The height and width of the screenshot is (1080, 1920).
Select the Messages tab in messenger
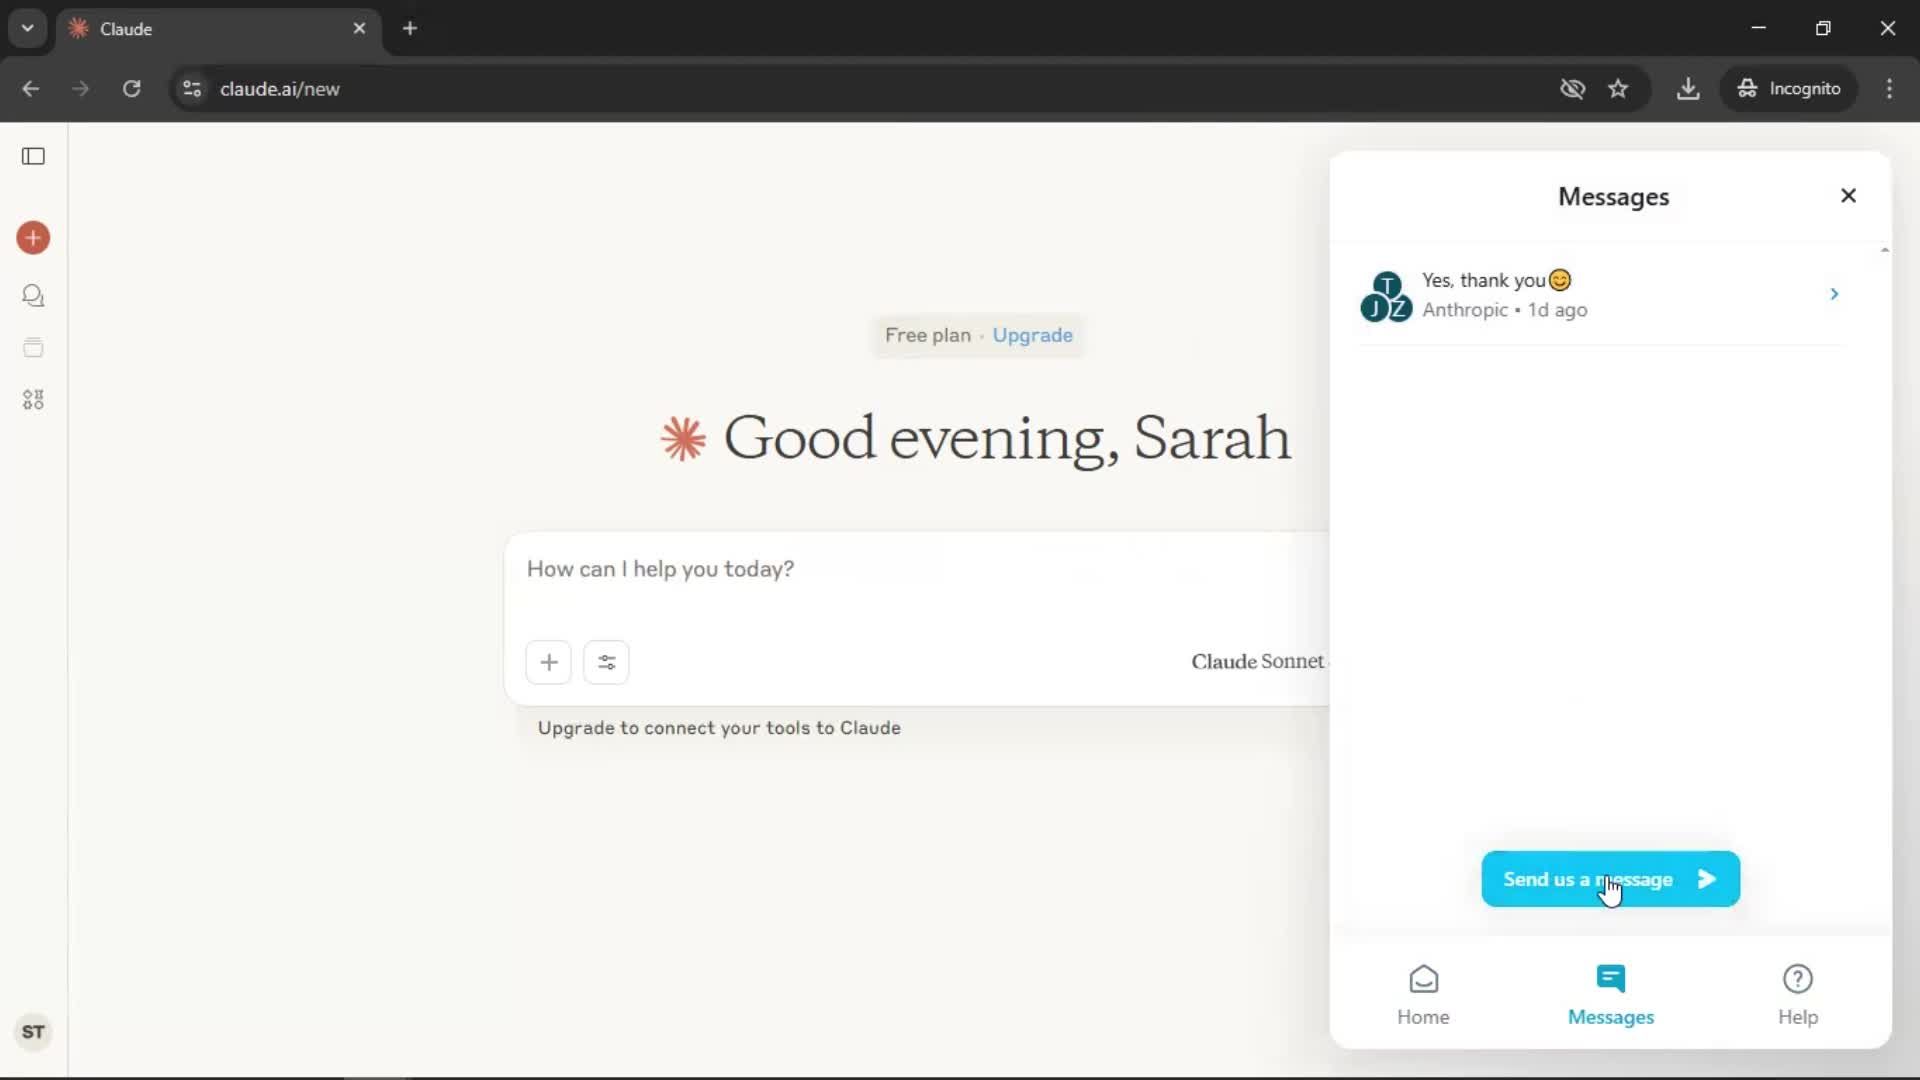[1610, 995]
